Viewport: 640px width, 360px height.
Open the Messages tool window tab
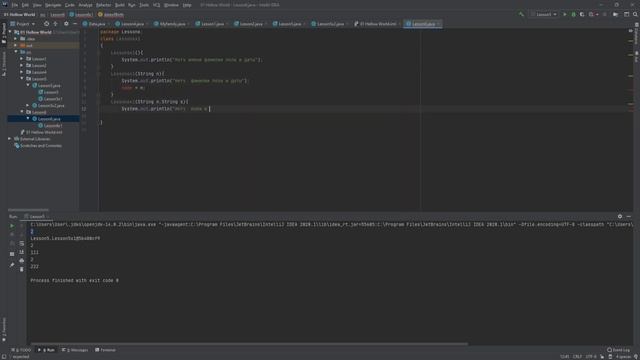tap(75, 350)
